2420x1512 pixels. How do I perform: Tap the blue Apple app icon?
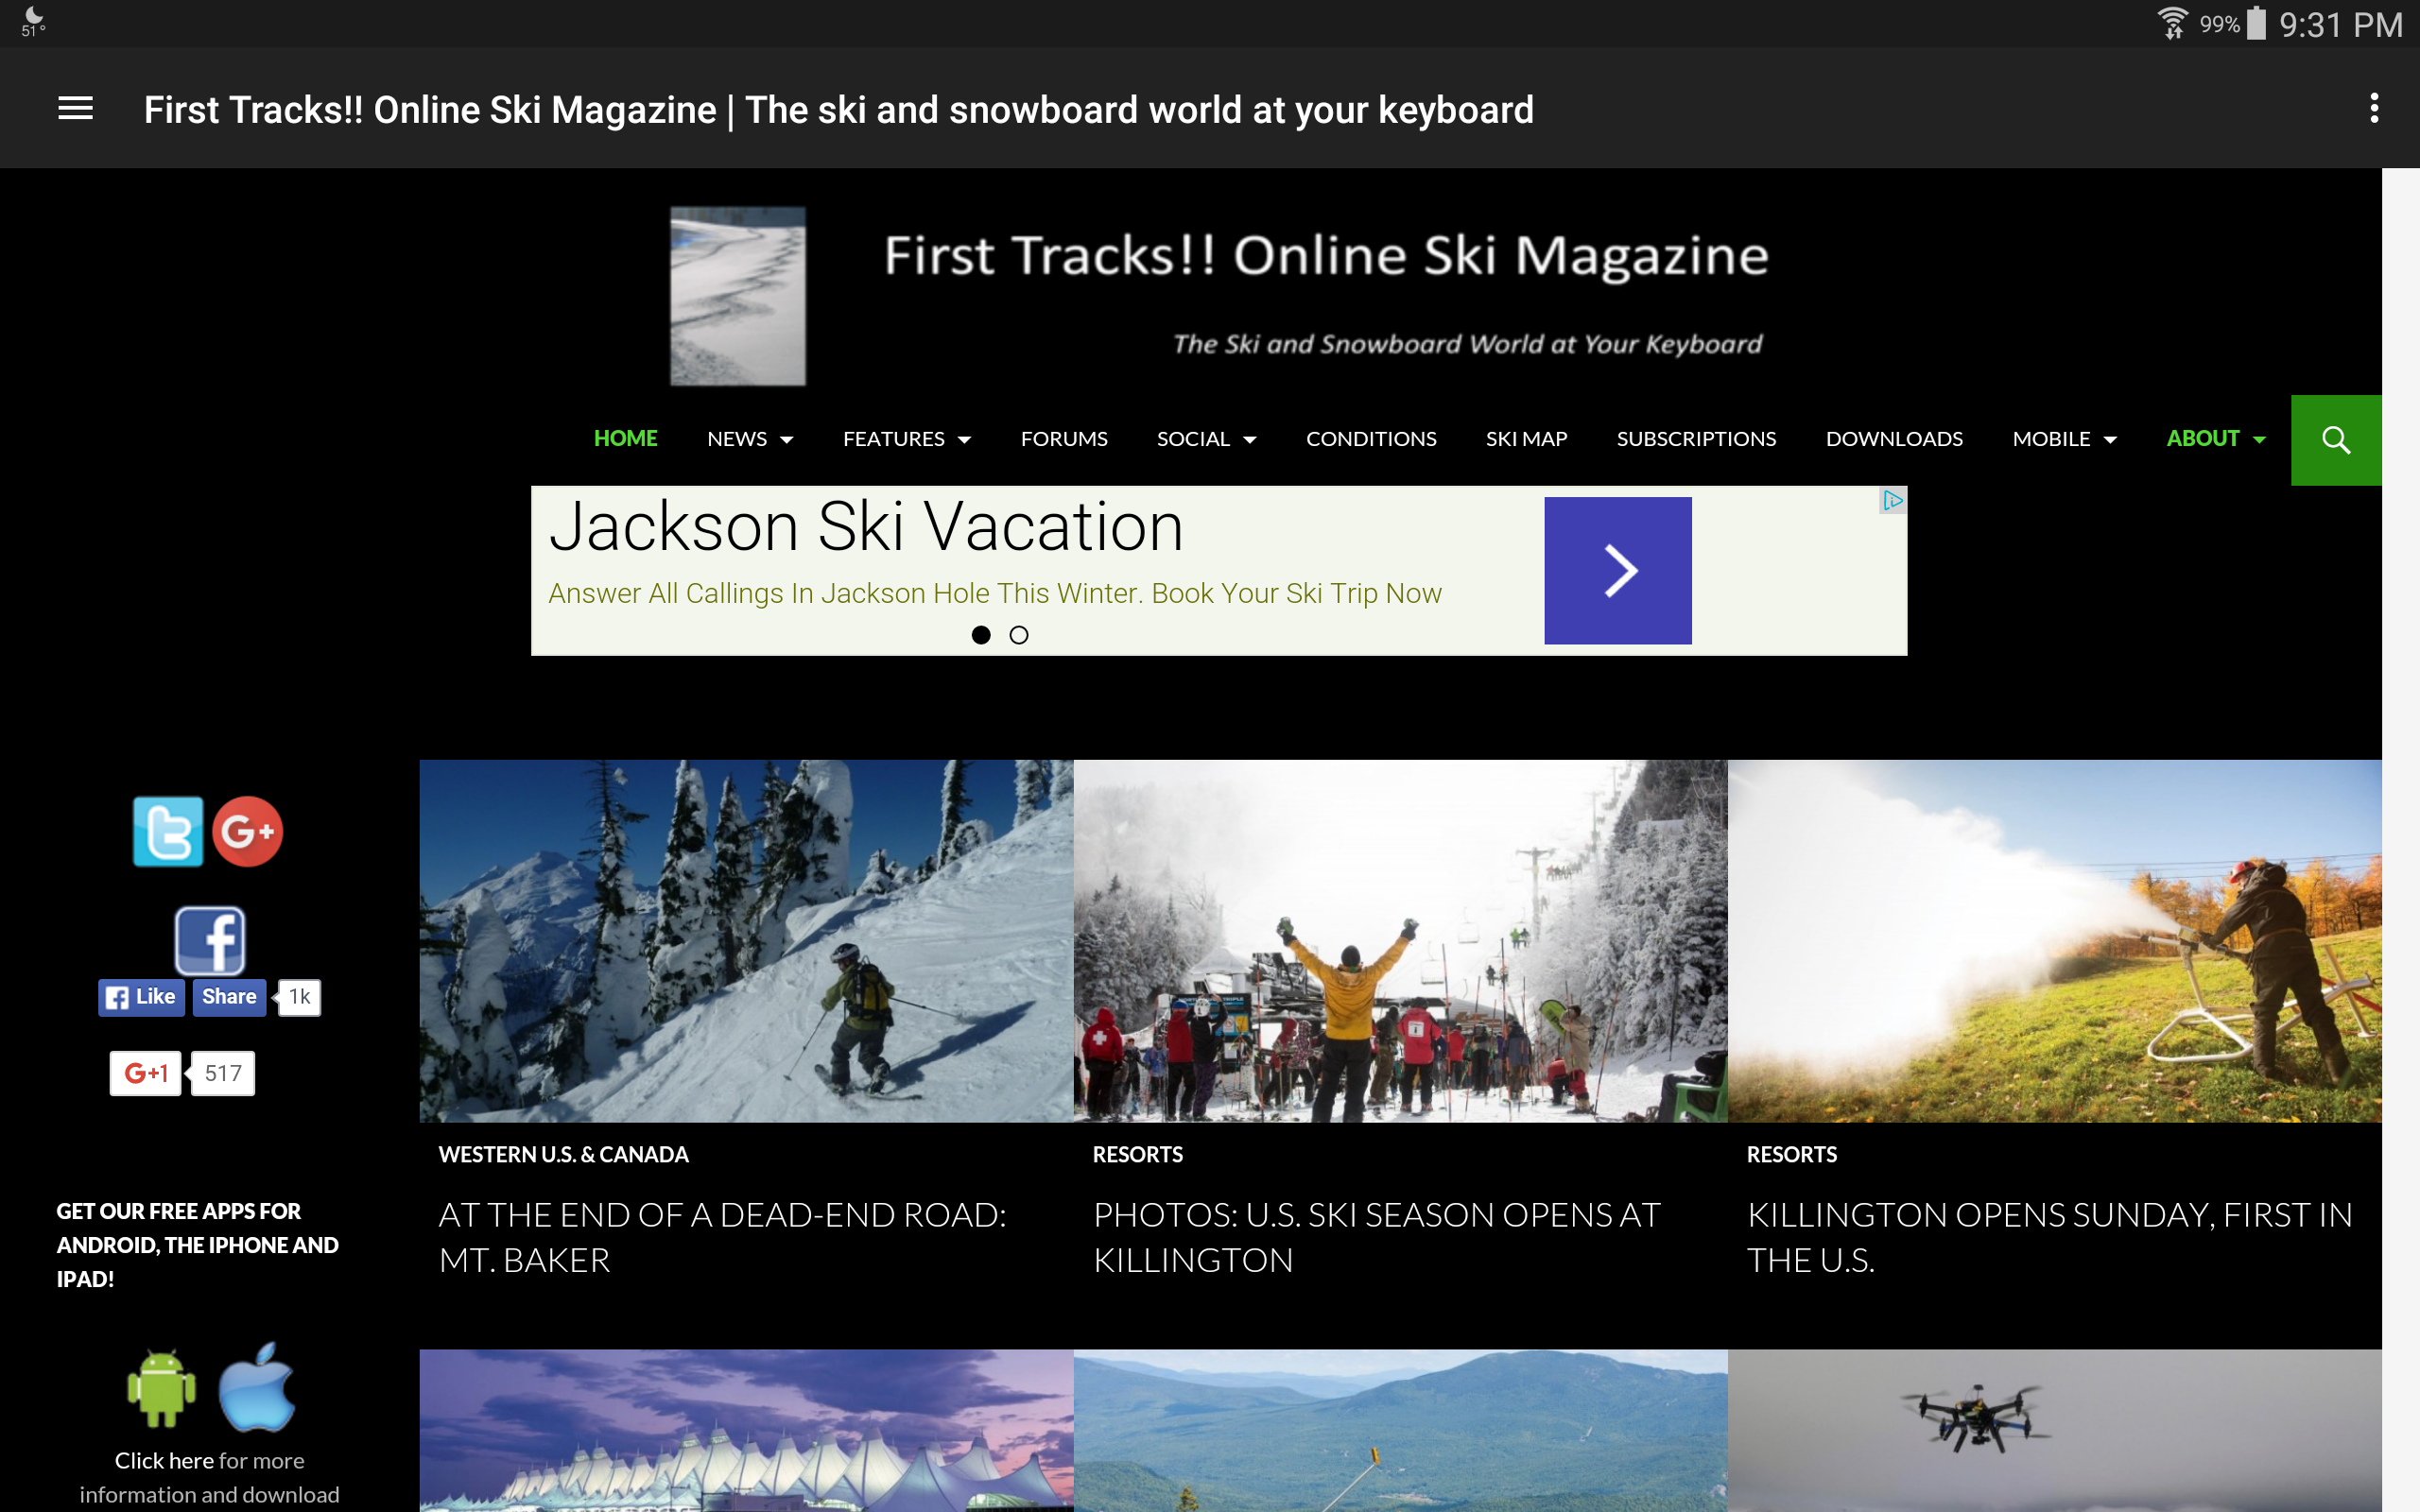(x=257, y=1387)
